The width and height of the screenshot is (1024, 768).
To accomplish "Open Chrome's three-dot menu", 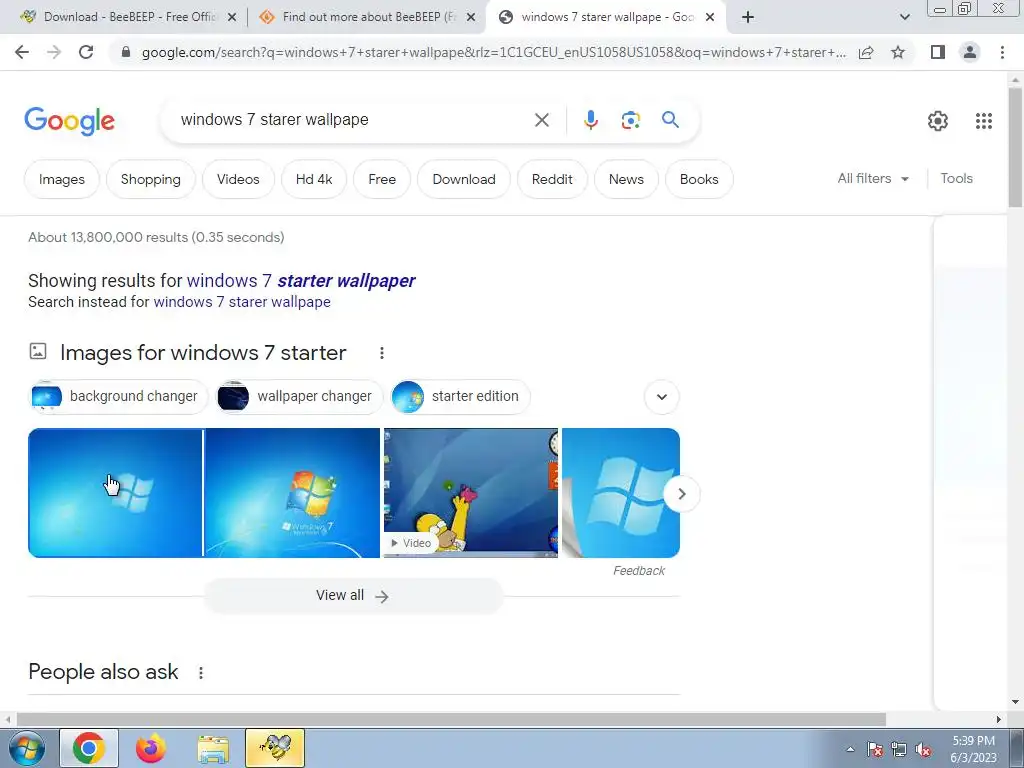I will [1002, 52].
